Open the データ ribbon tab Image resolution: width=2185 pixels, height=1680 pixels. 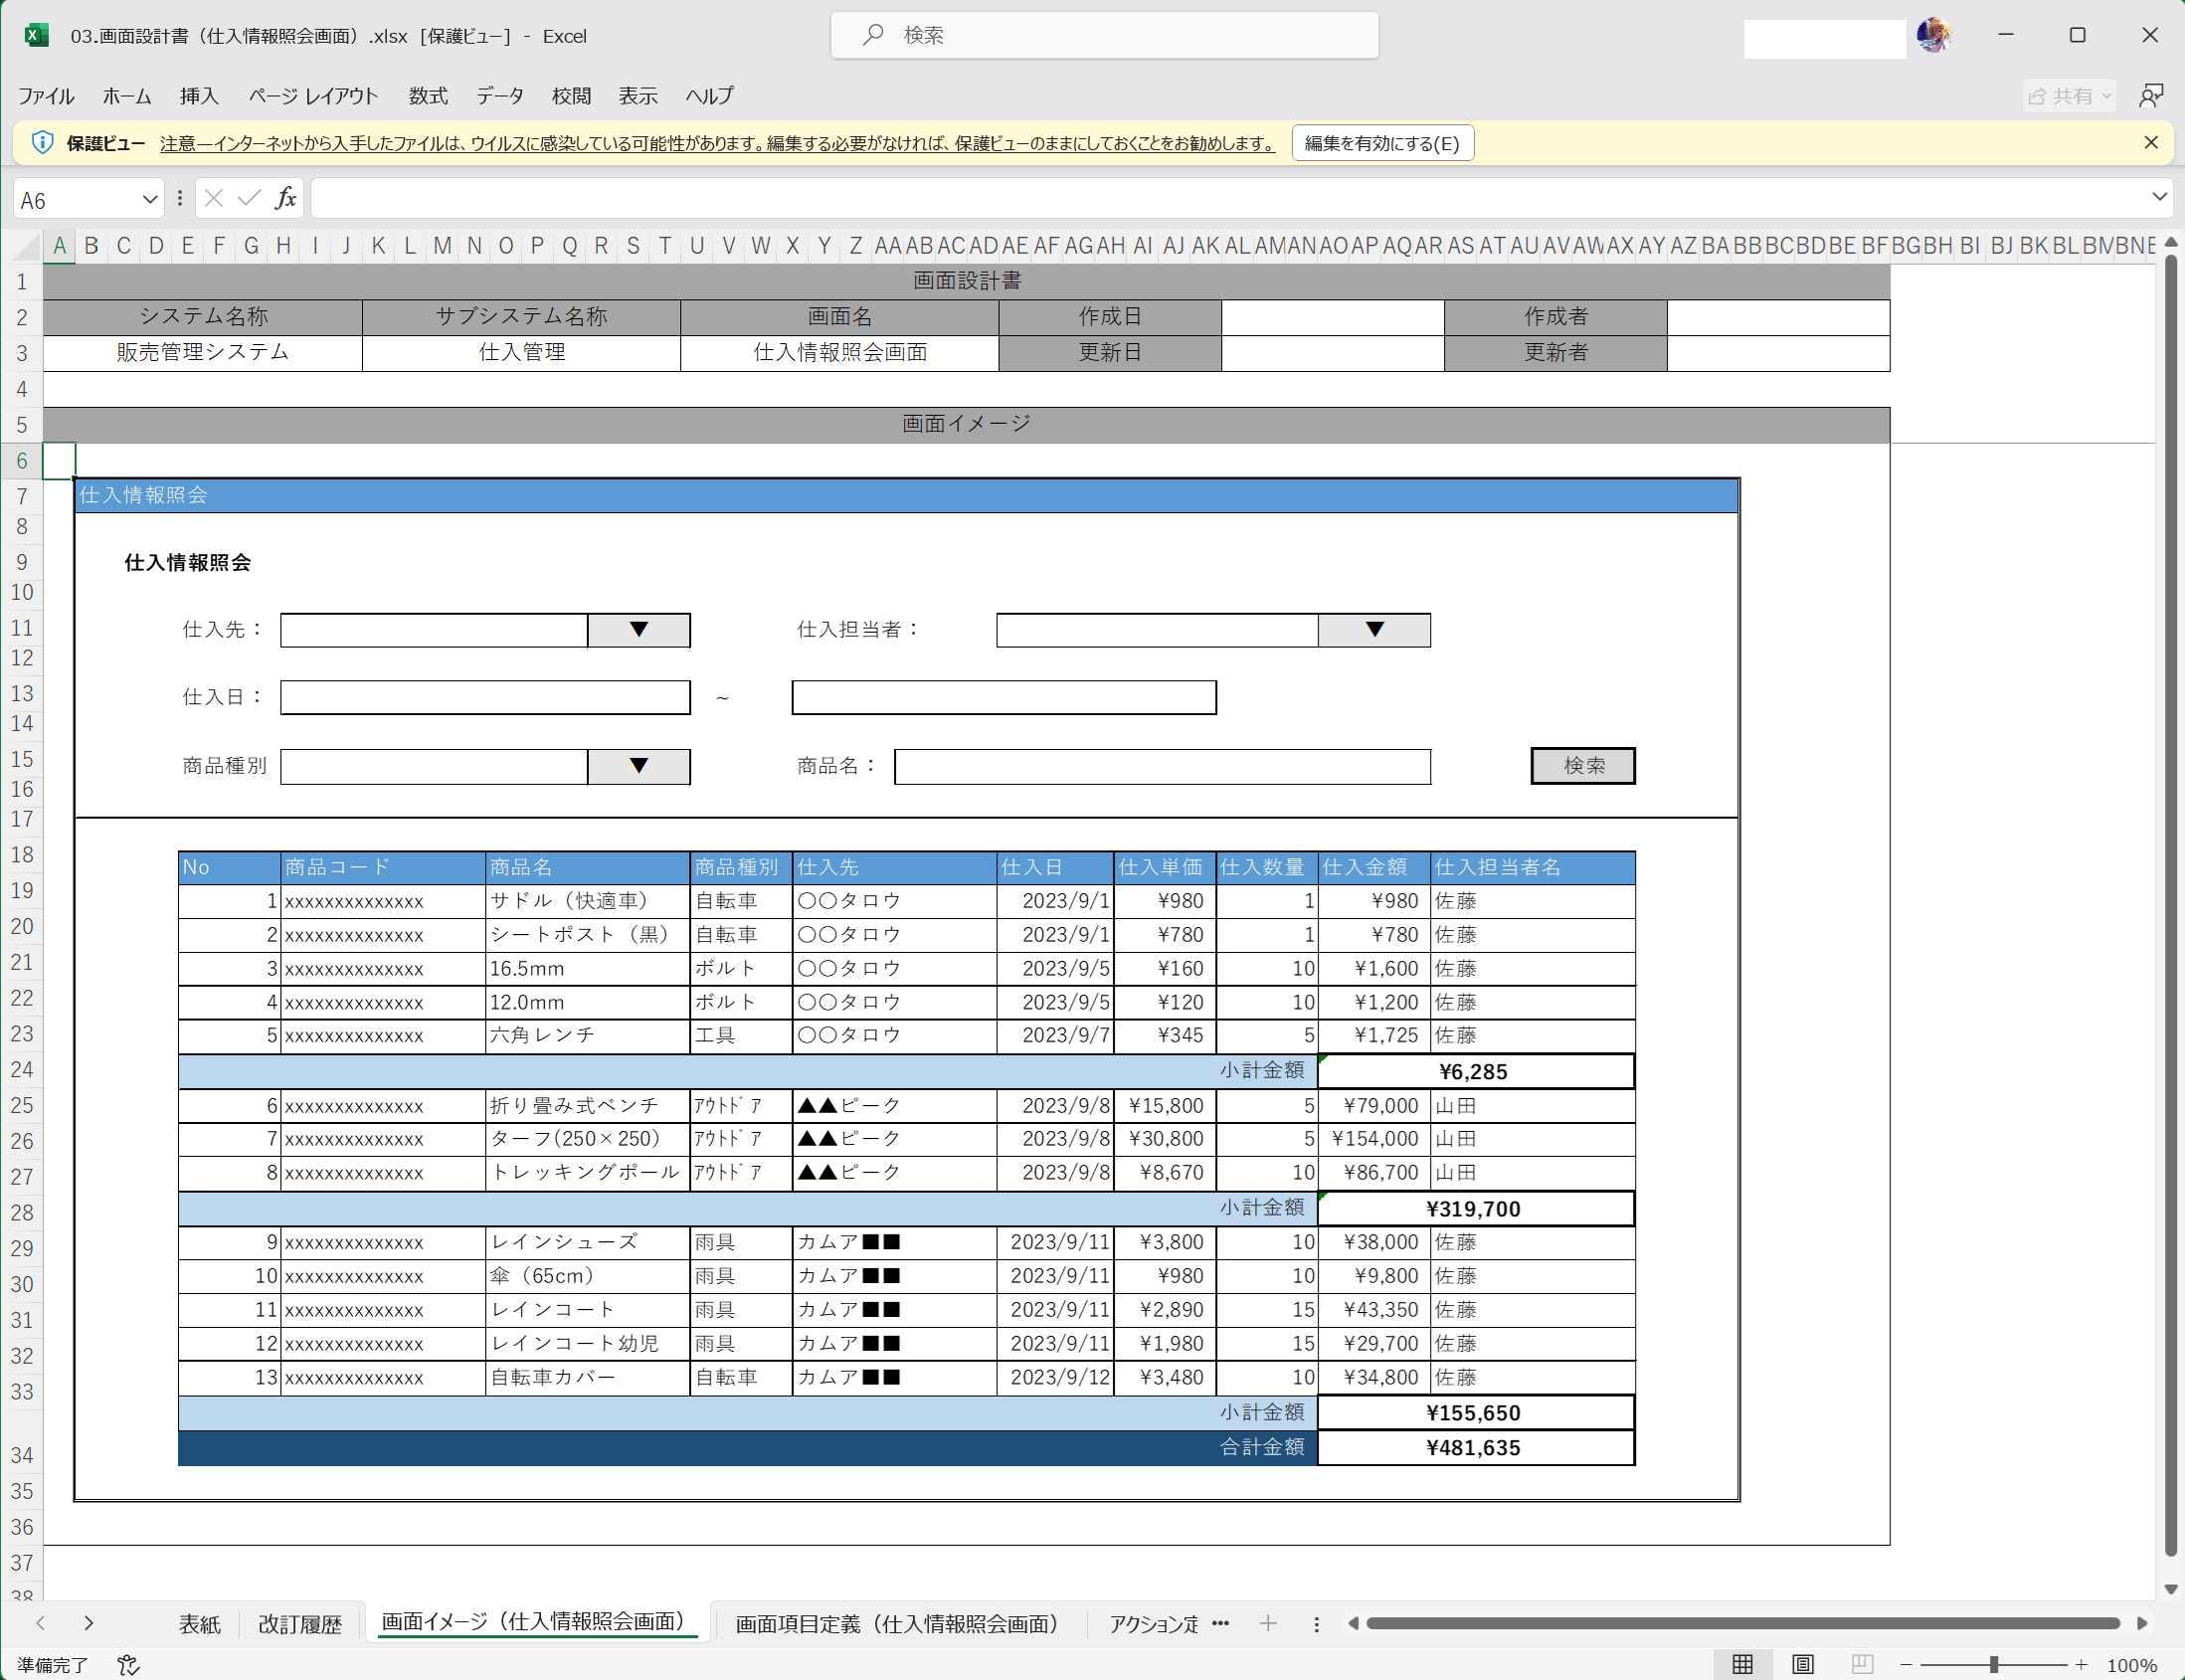[x=499, y=96]
